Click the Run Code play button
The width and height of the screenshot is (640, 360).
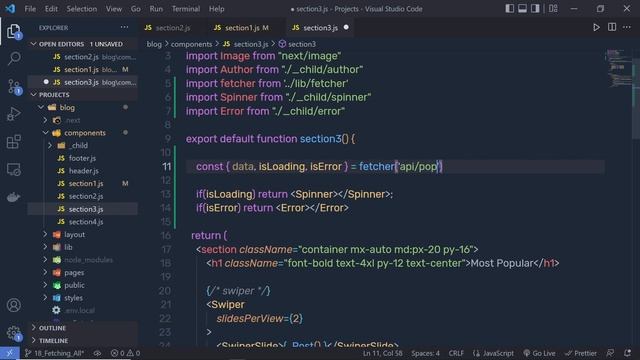(596, 27)
